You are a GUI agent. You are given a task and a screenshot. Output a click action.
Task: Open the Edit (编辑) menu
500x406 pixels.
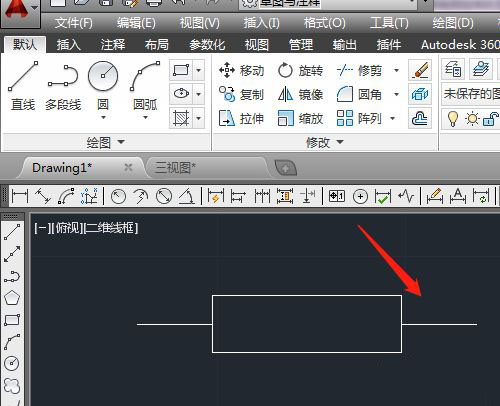136,23
